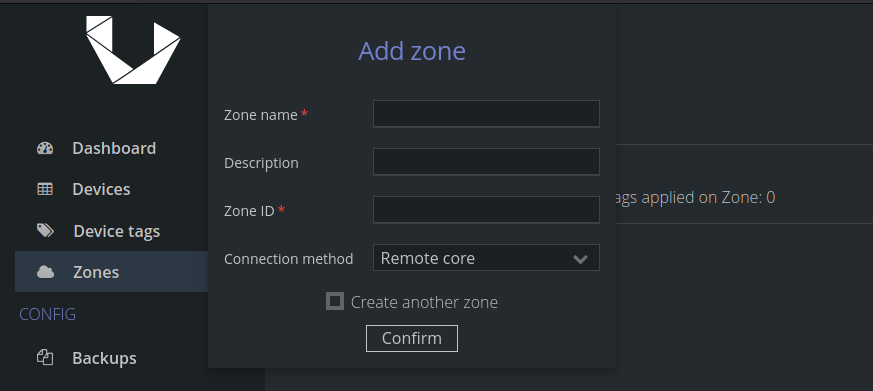Click the Backups copy icon
Image resolution: width=873 pixels, height=391 pixels.
(x=45, y=358)
